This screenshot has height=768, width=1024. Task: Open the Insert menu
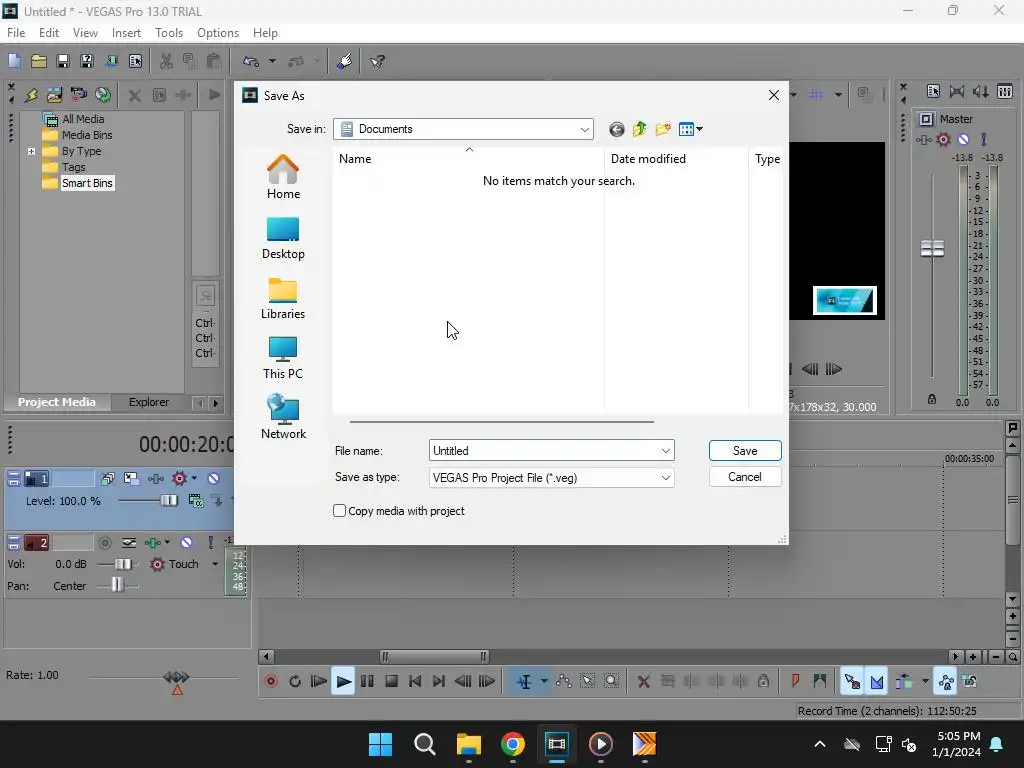(126, 33)
